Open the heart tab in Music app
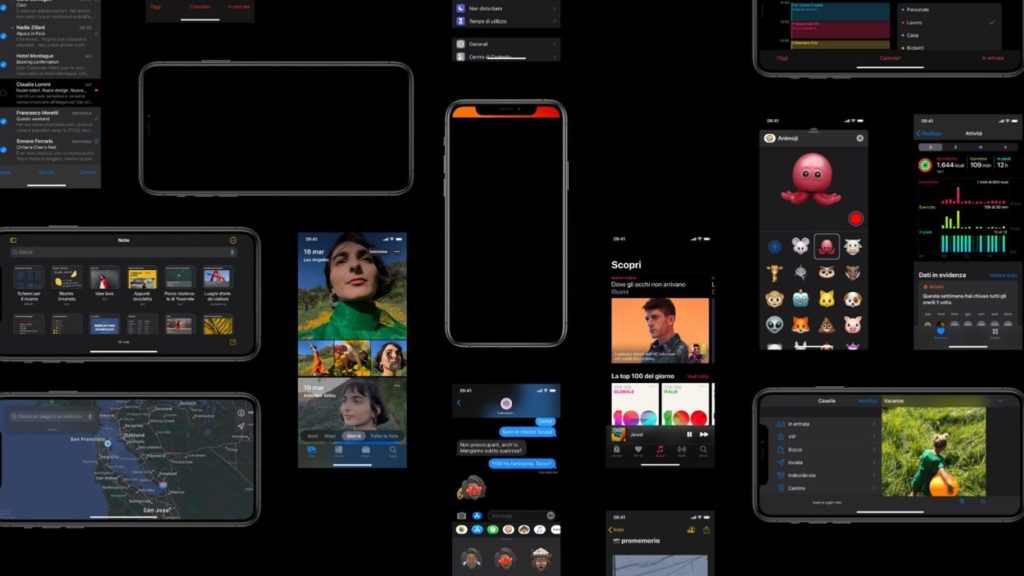 638,450
